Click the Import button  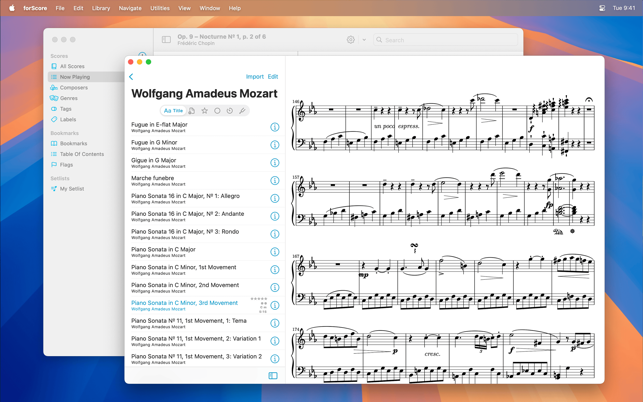click(255, 77)
